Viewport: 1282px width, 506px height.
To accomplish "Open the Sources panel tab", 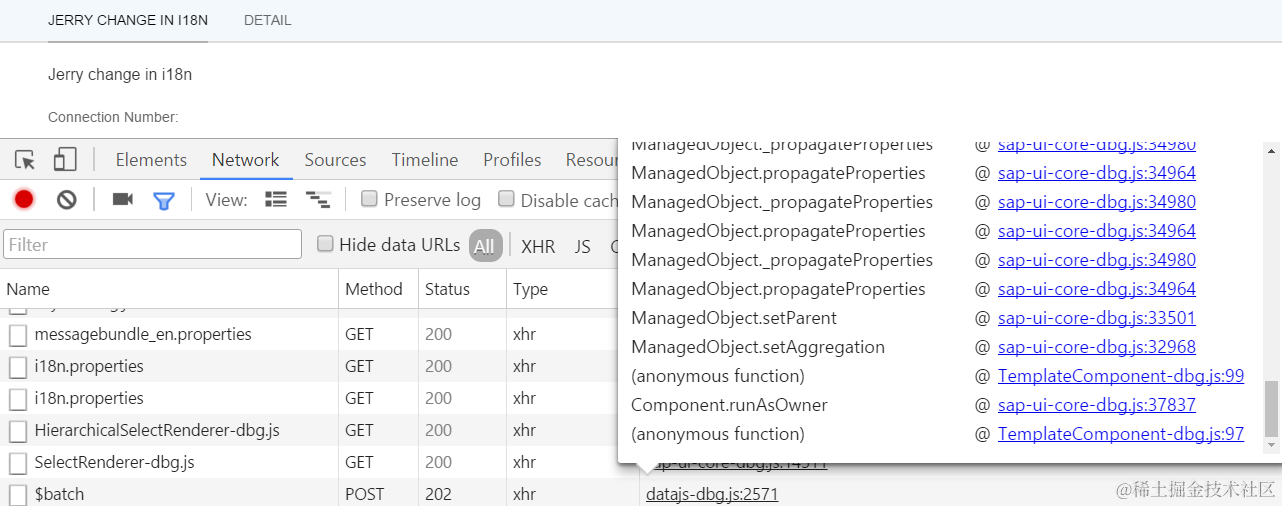I will (x=335, y=160).
